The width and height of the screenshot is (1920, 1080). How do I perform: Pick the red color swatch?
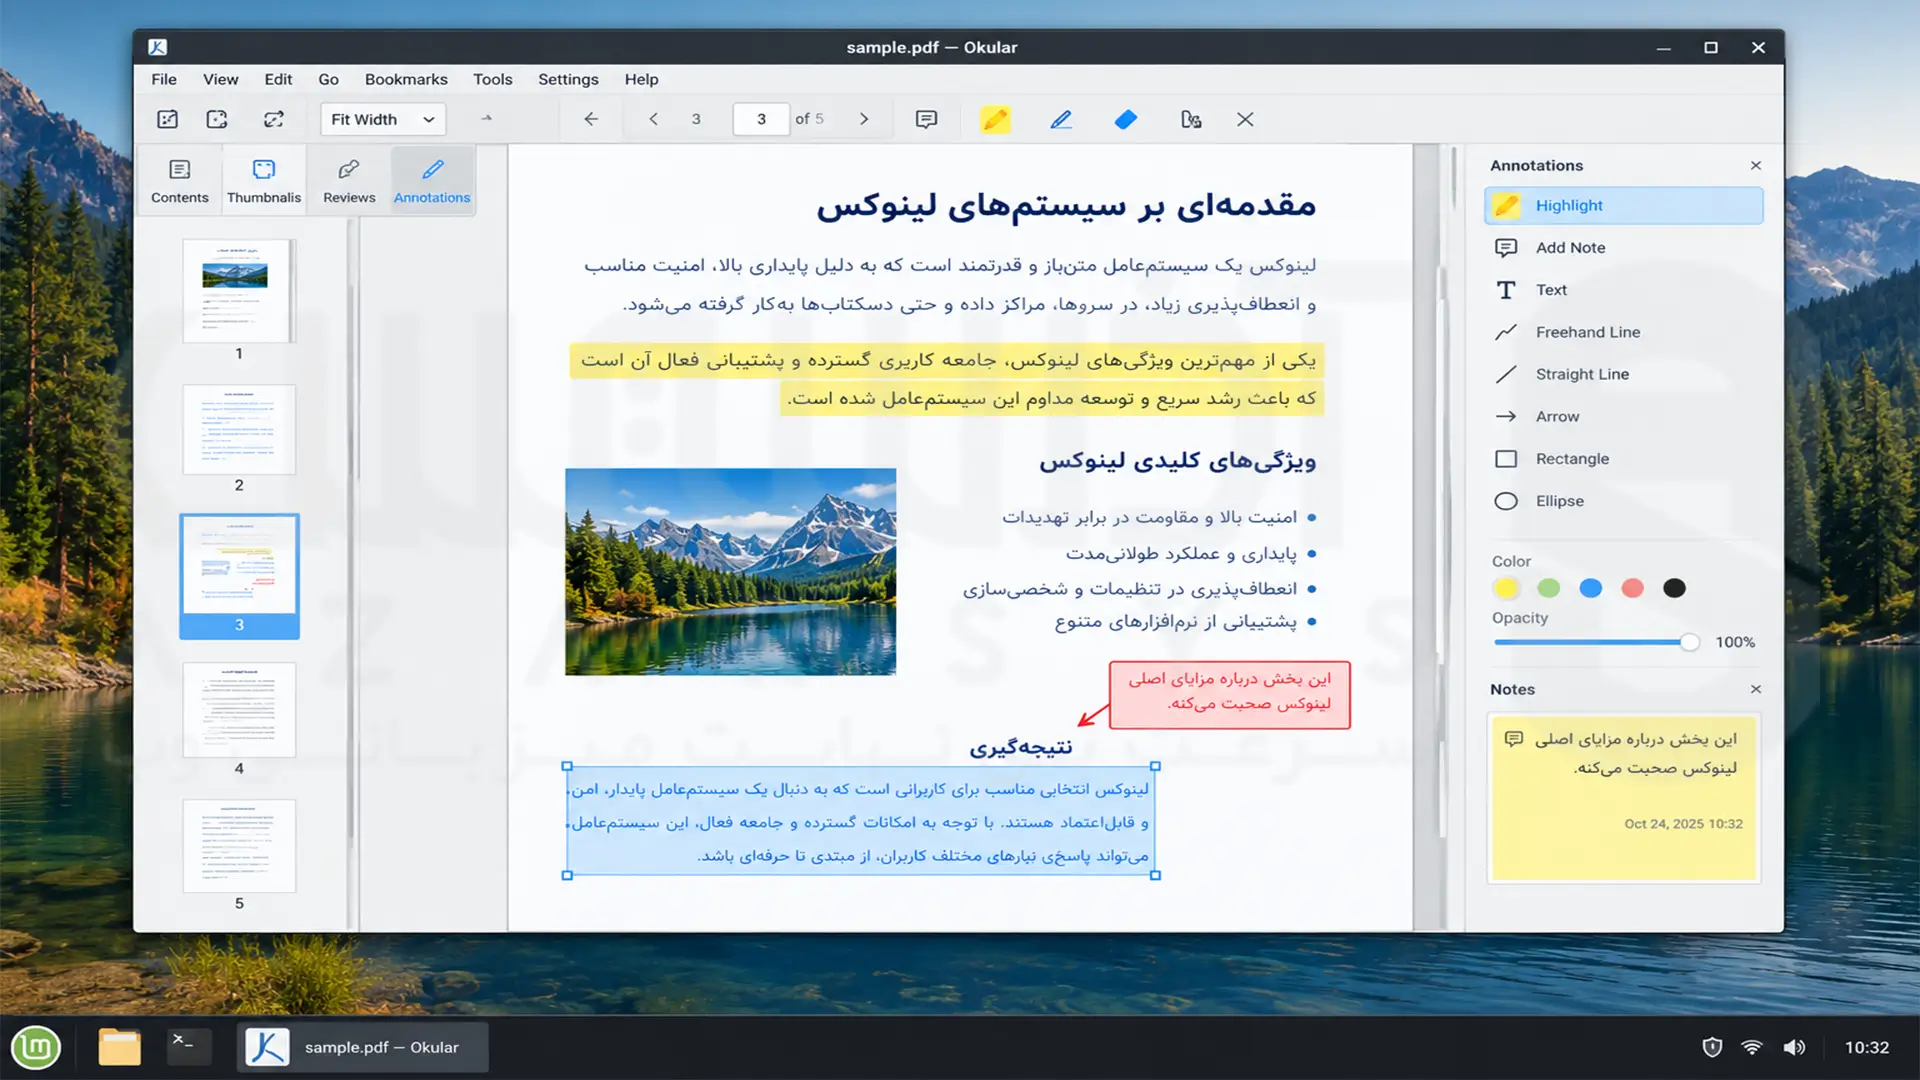(1632, 588)
